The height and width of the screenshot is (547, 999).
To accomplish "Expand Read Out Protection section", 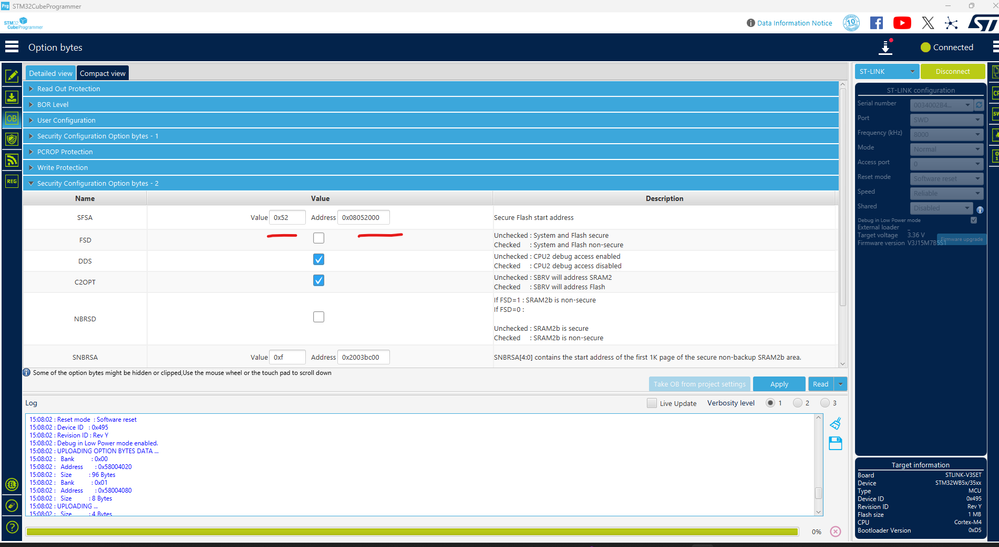I will [x=431, y=89].
